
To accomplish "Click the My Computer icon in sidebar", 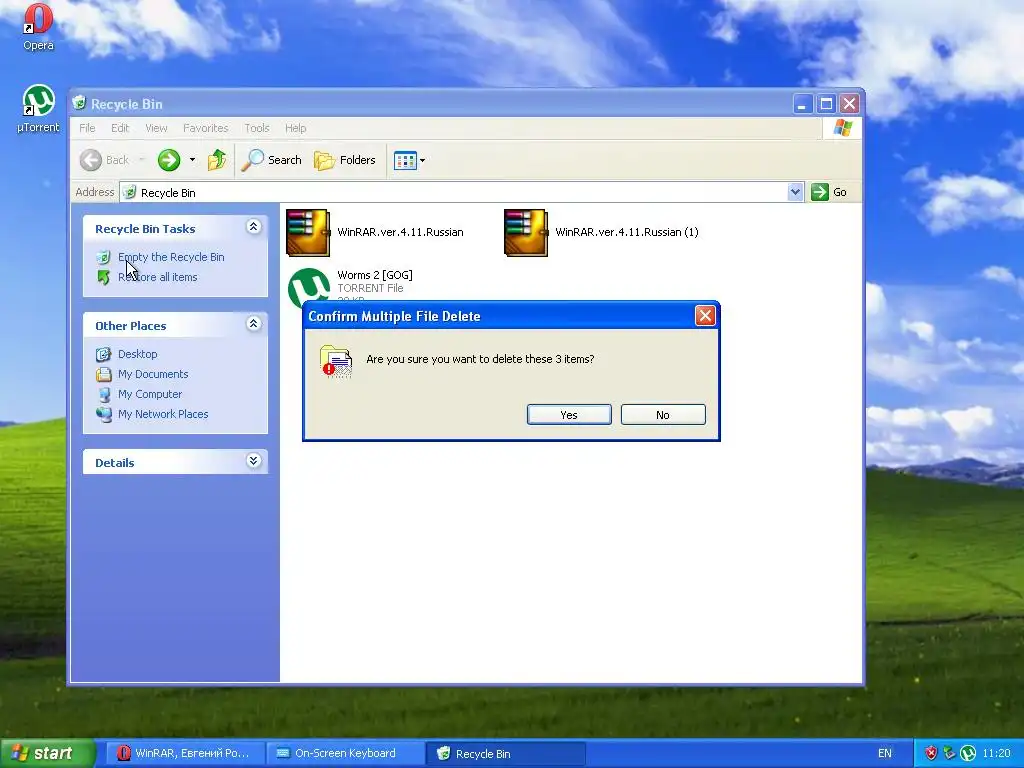I will pos(103,394).
